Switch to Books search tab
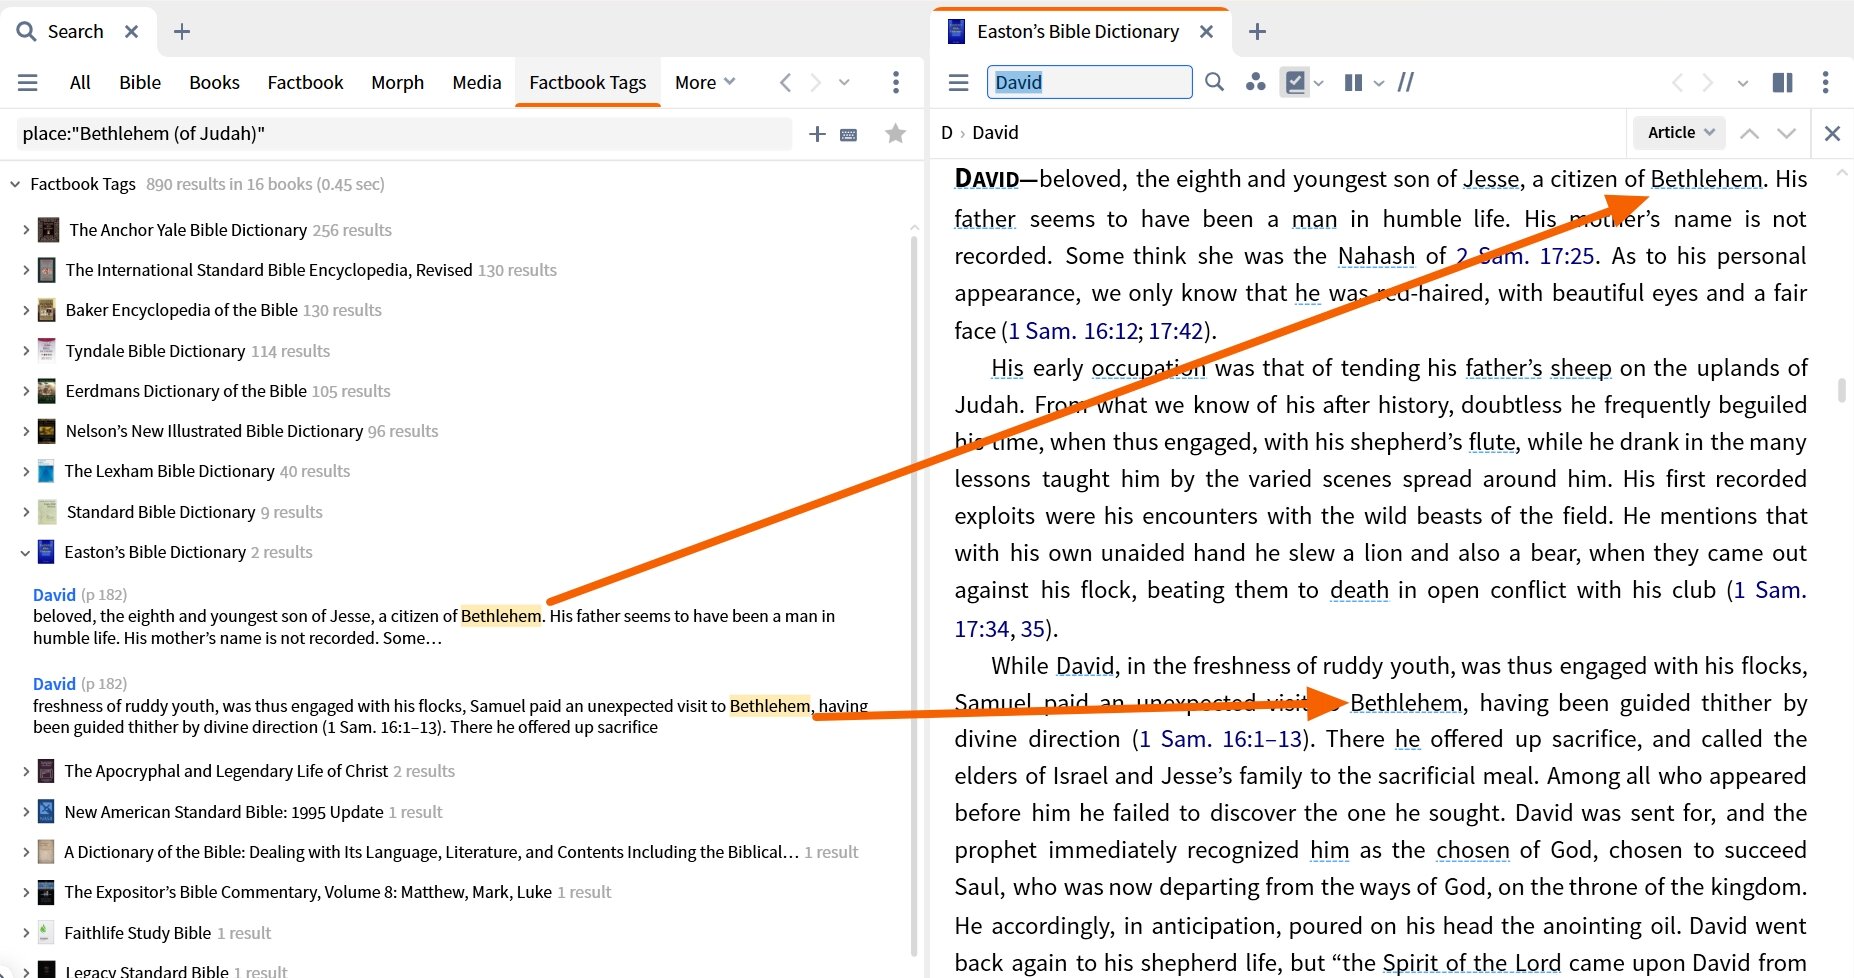 click(x=214, y=83)
